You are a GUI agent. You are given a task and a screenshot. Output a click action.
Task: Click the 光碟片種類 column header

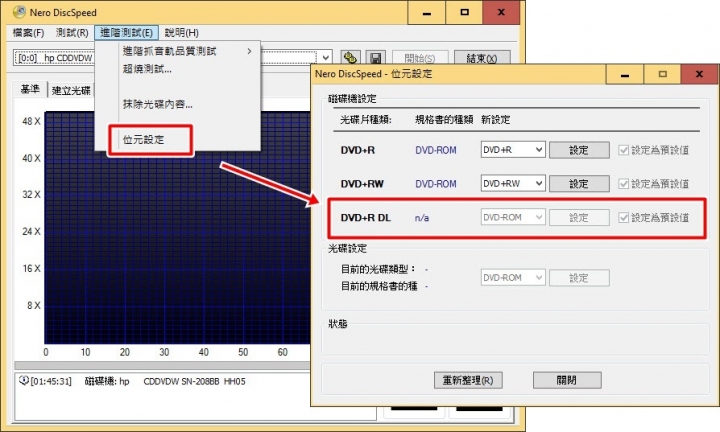[366, 120]
